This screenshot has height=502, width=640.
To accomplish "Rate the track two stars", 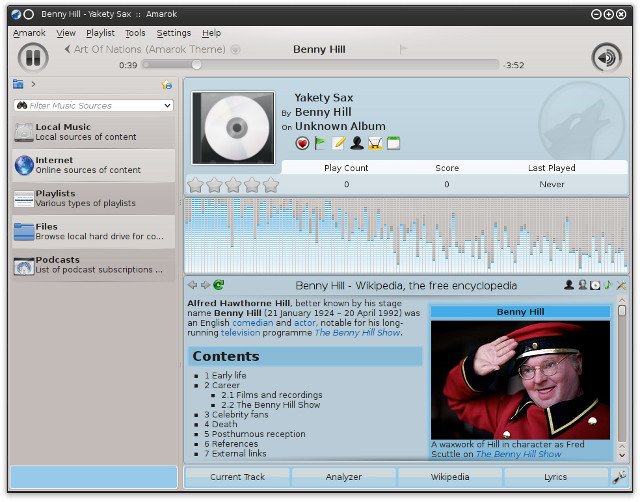I will (214, 185).
